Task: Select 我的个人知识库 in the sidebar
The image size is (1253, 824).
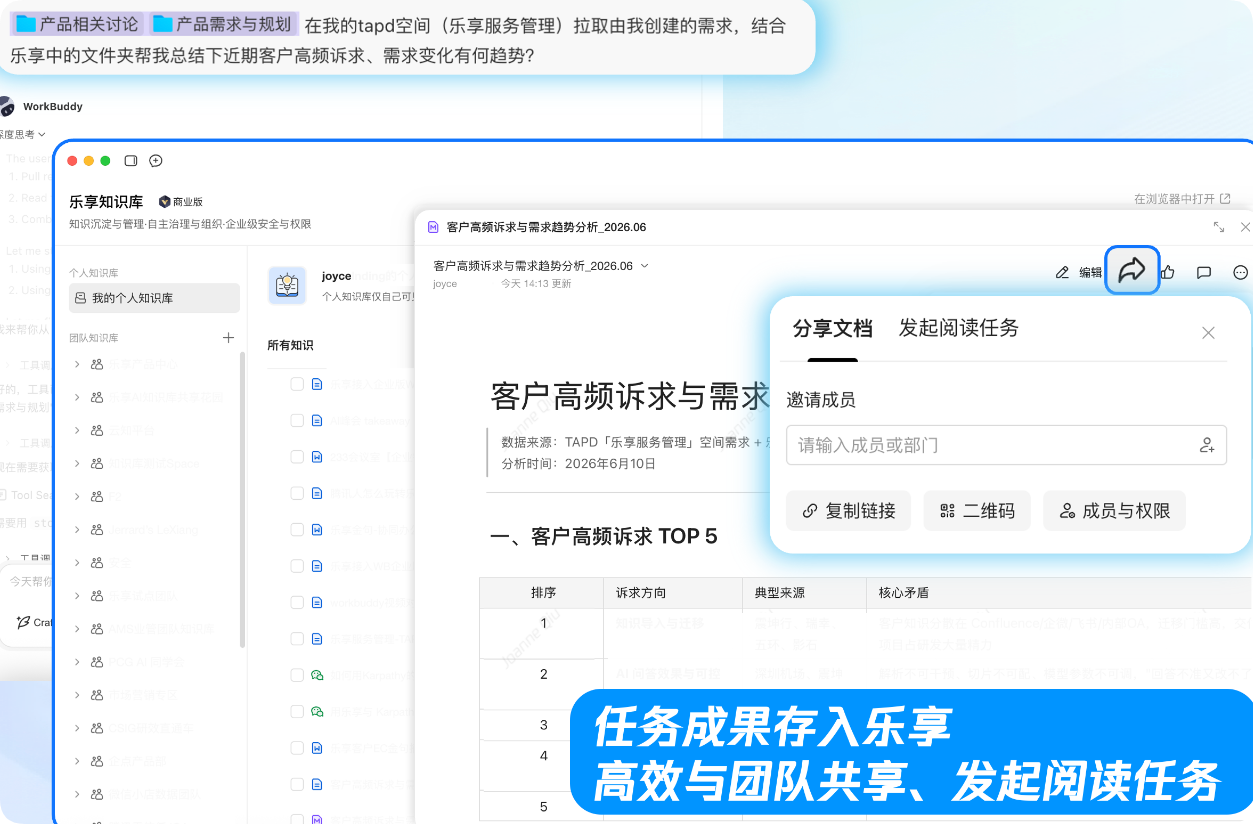Action: coord(154,298)
